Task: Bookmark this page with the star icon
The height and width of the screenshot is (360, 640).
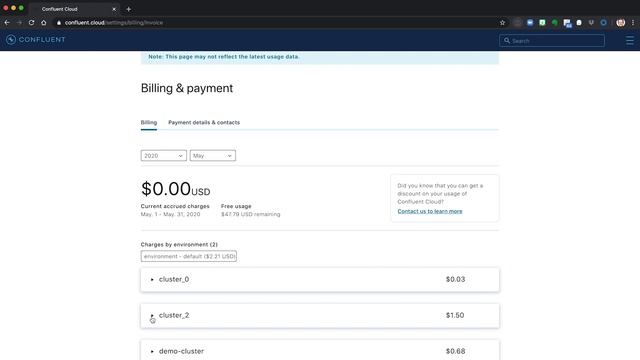Action: 502,23
